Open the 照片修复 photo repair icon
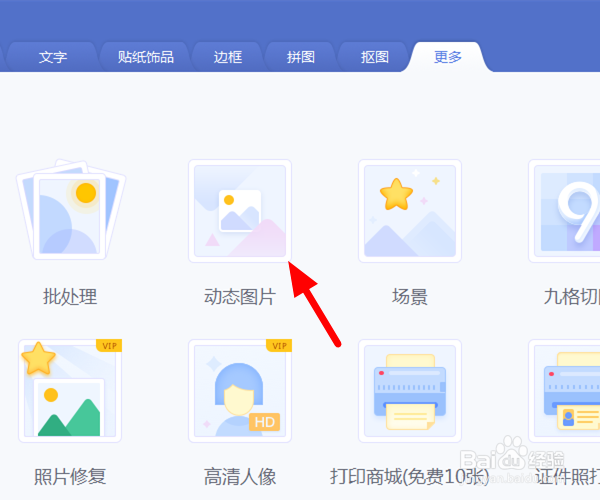Screen dimensions: 600x500 (70, 391)
